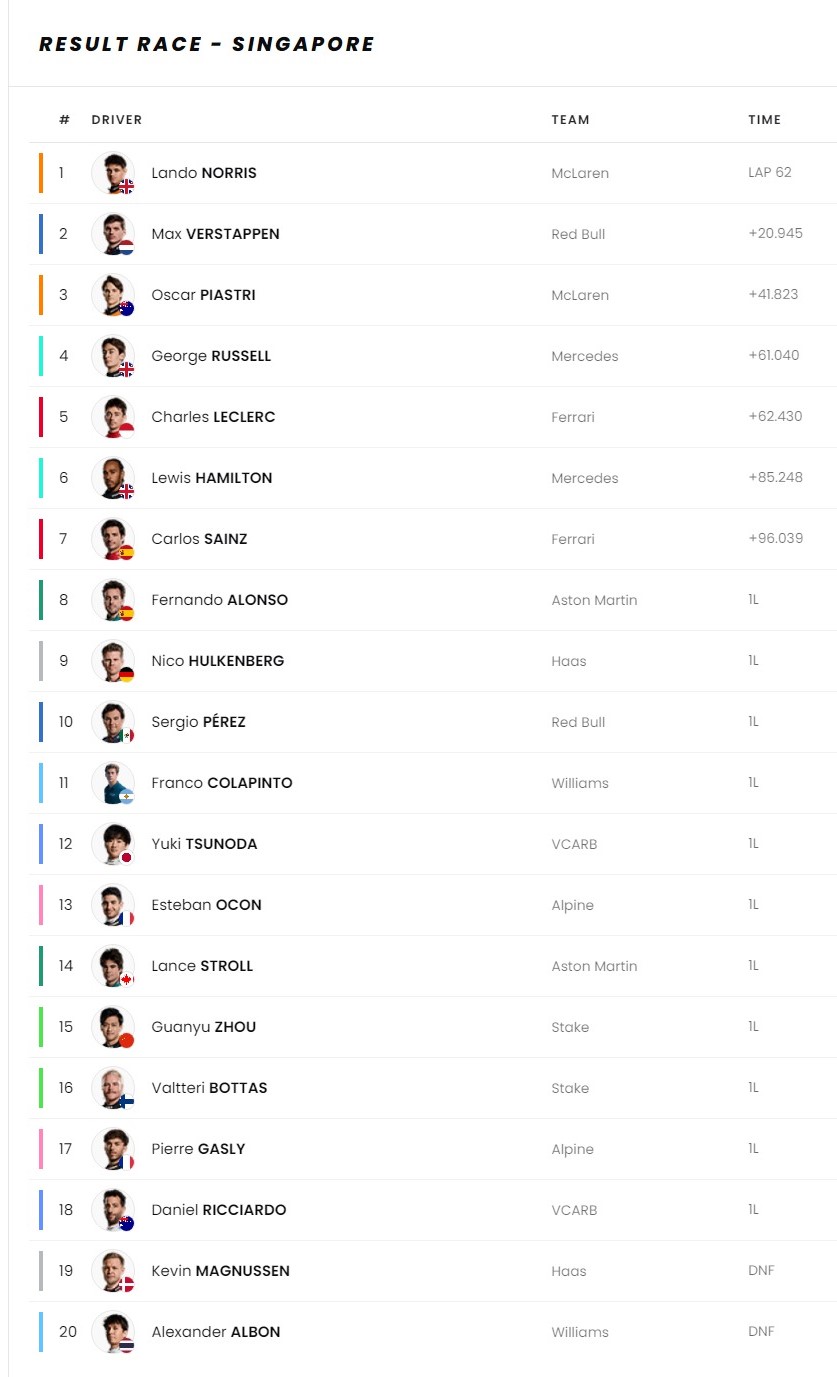Open Carlos SAINZ driver name link
This screenshot has height=1377, width=837.
point(199,539)
